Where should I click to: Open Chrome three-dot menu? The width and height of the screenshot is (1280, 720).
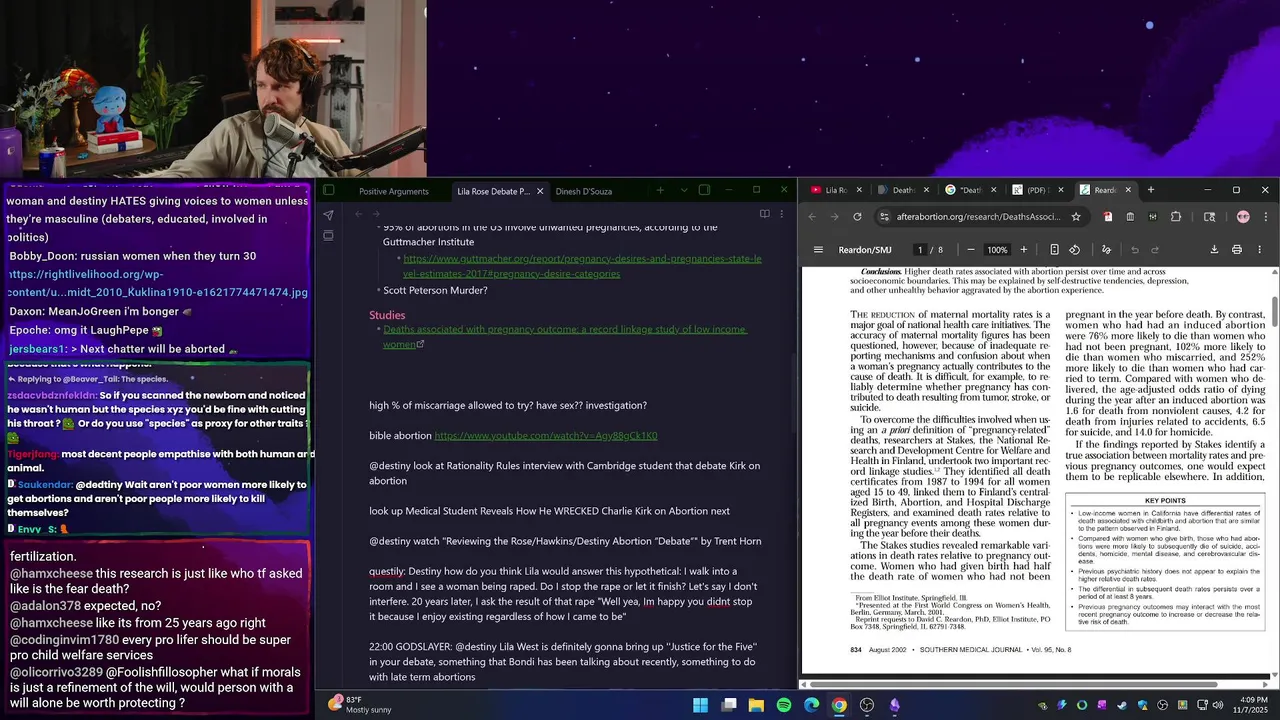[1265, 216]
